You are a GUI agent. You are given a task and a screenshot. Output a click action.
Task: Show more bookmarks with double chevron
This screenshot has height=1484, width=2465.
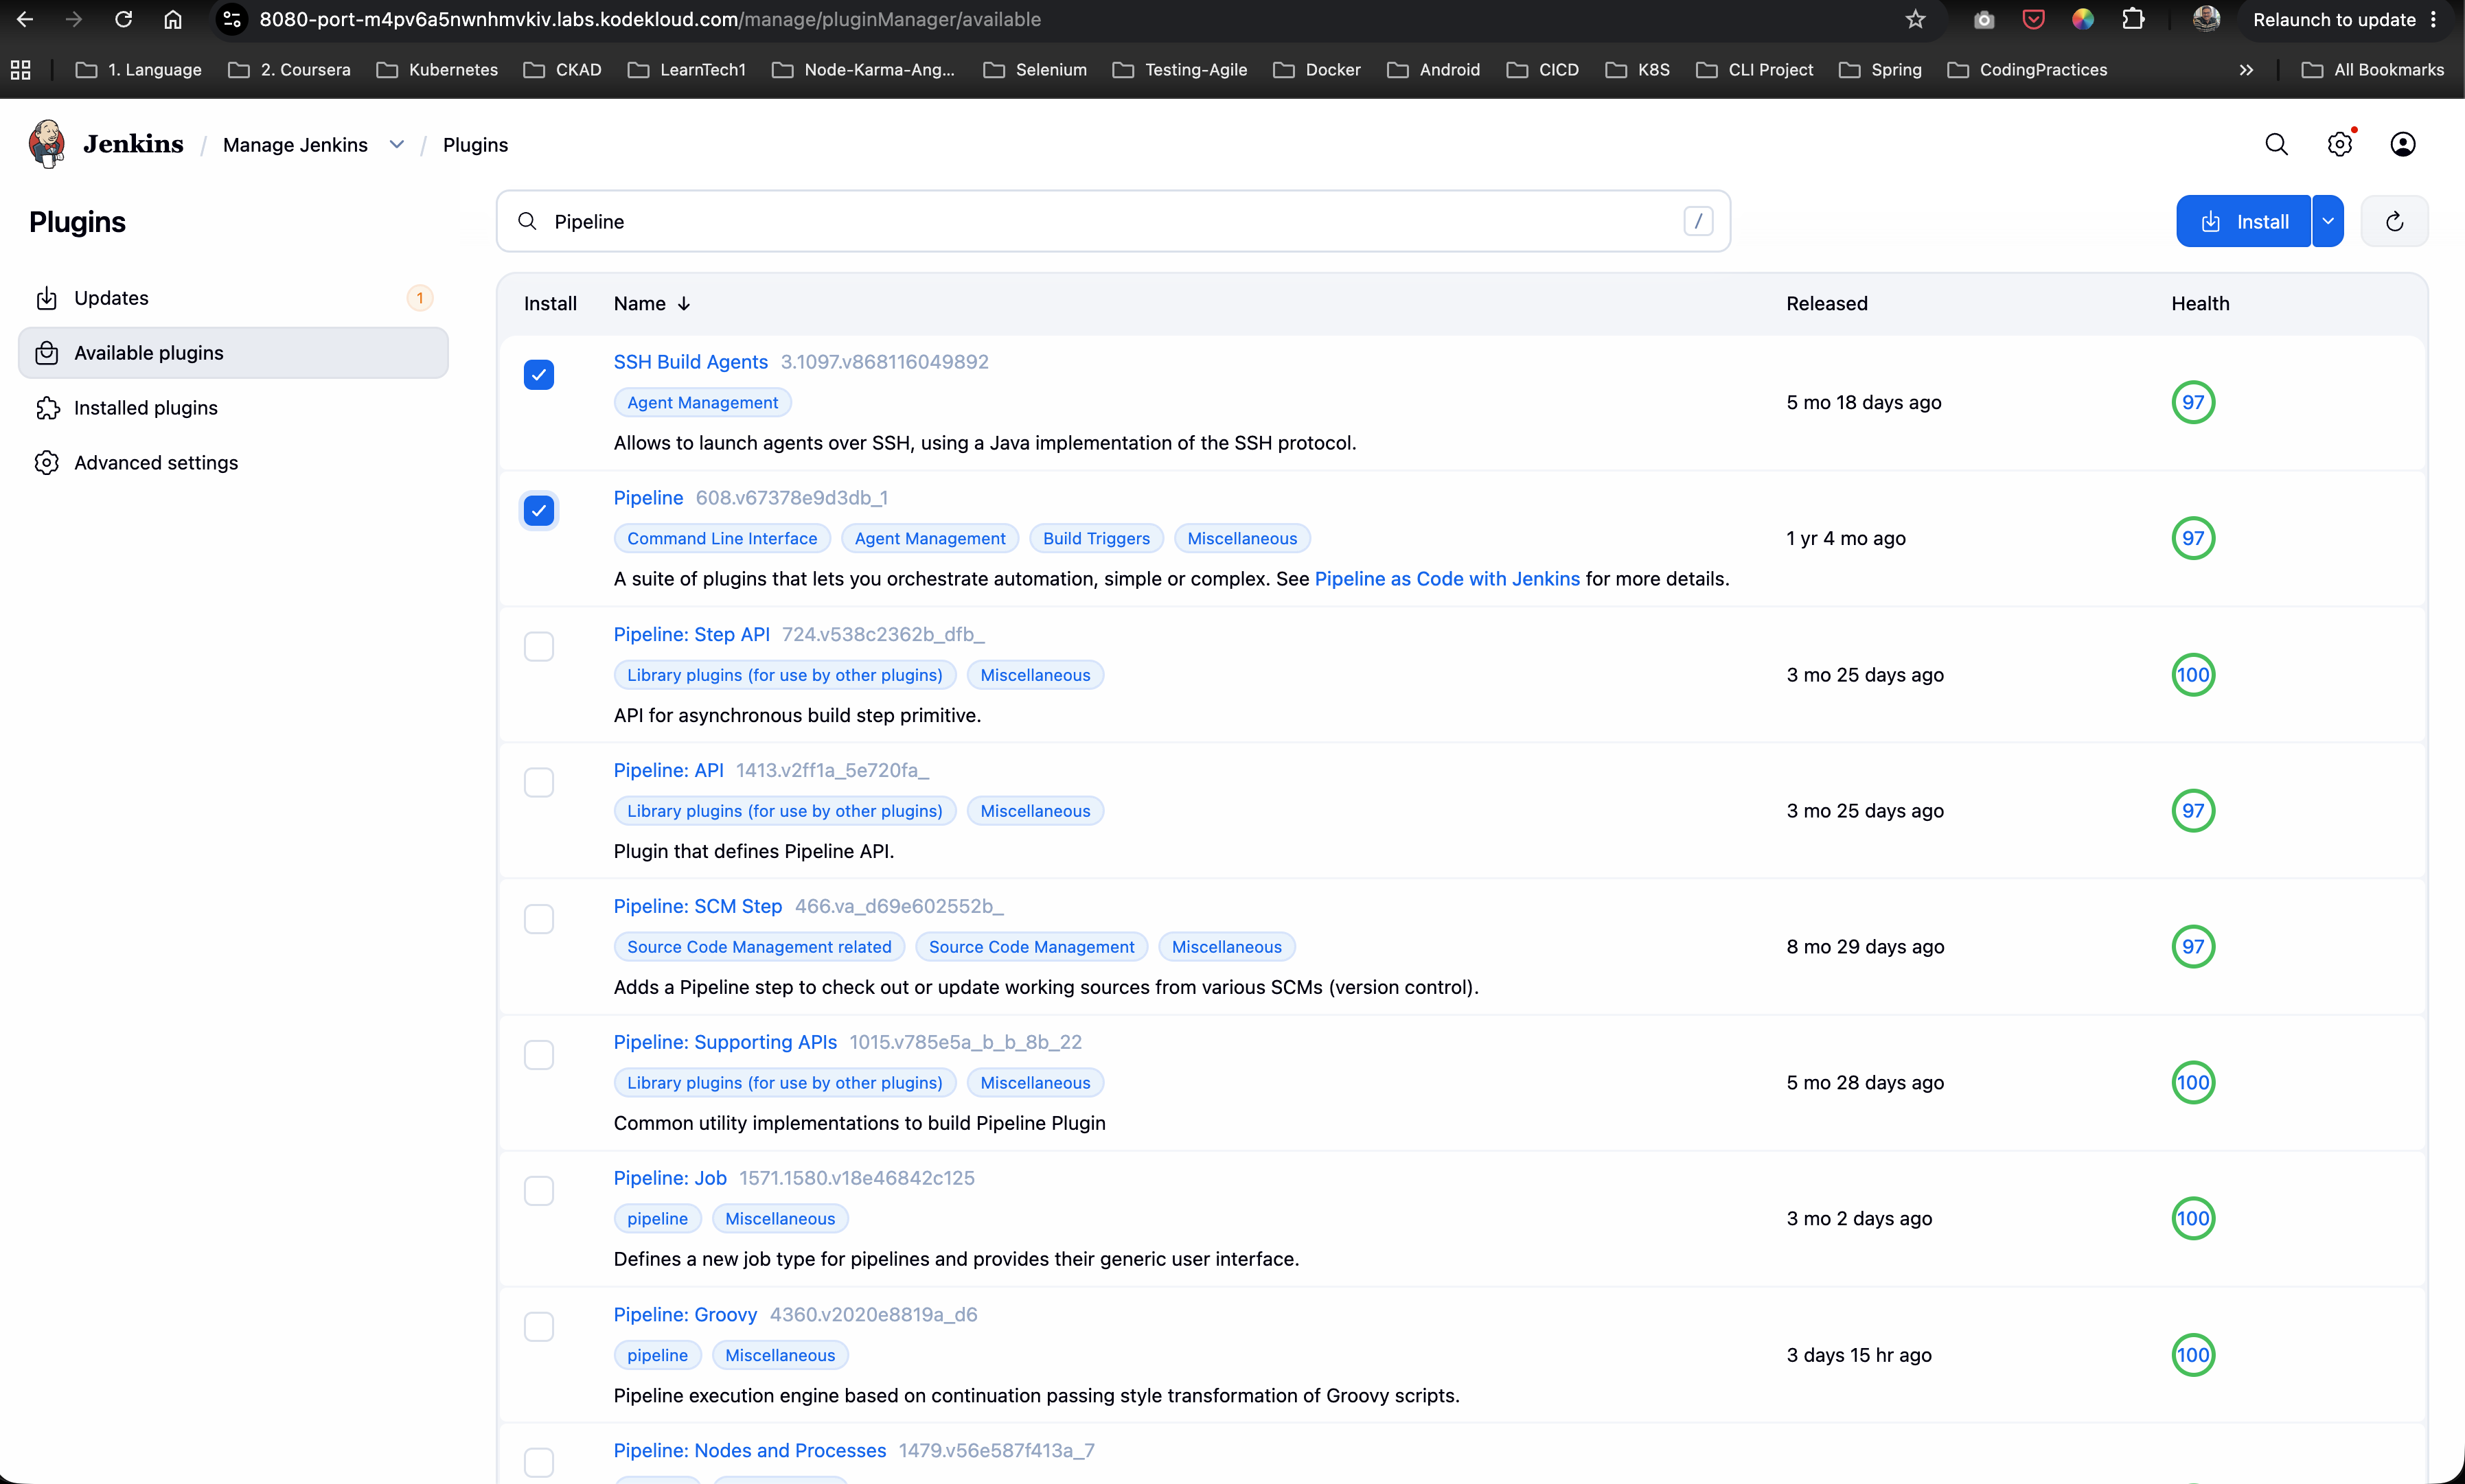pyautogui.click(x=2246, y=69)
